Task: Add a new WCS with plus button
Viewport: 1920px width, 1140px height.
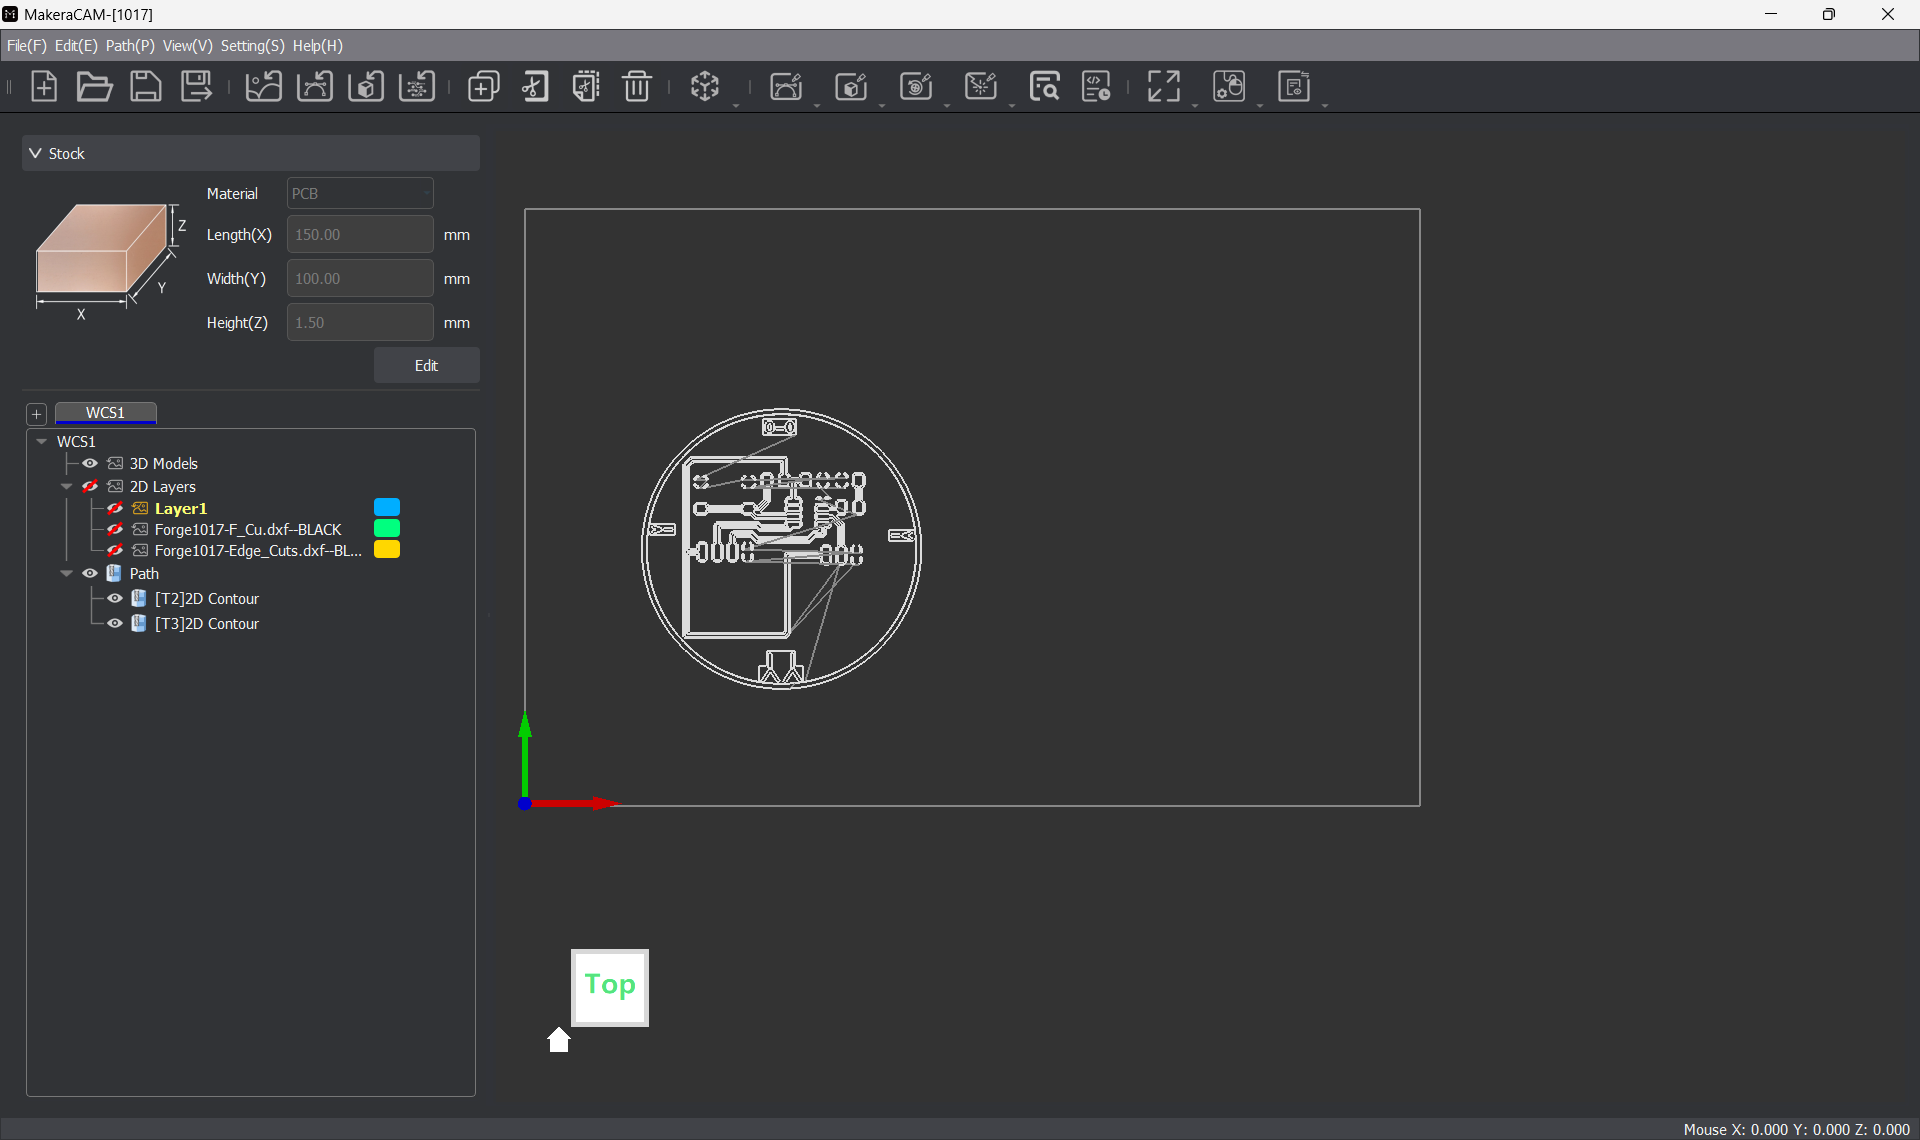Action: tap(37, 414)
